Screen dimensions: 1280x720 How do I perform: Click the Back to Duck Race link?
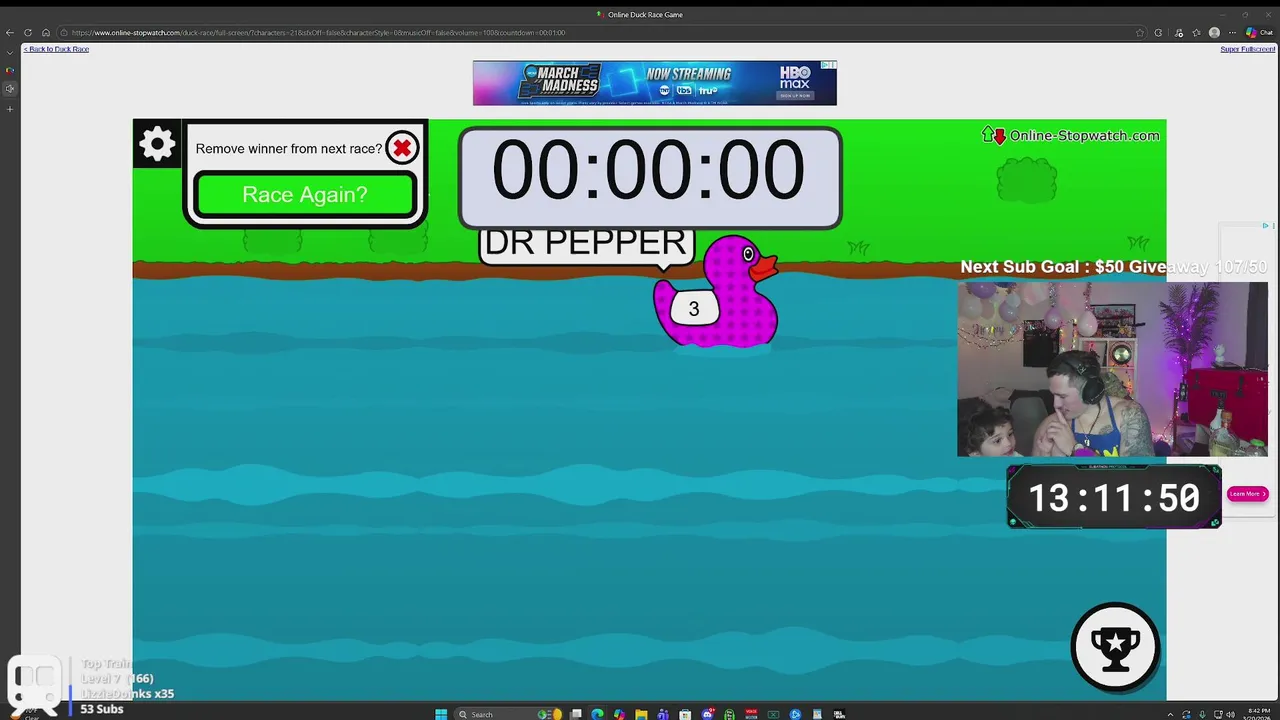pyautogui.click(x=56, y=49)
